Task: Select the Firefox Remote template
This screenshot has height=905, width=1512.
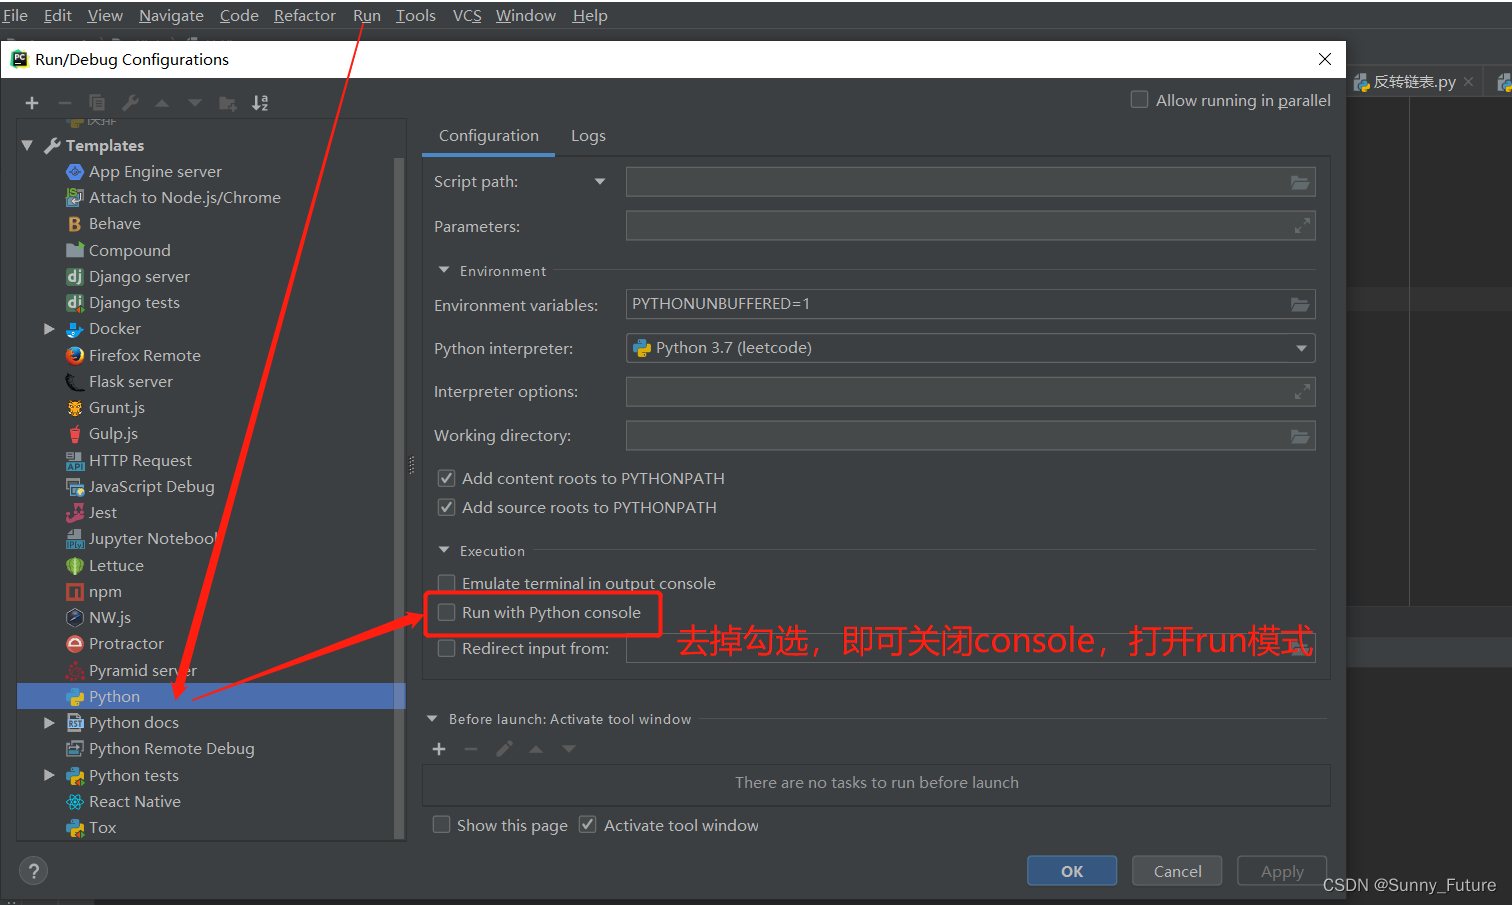Action: (144, 355)
